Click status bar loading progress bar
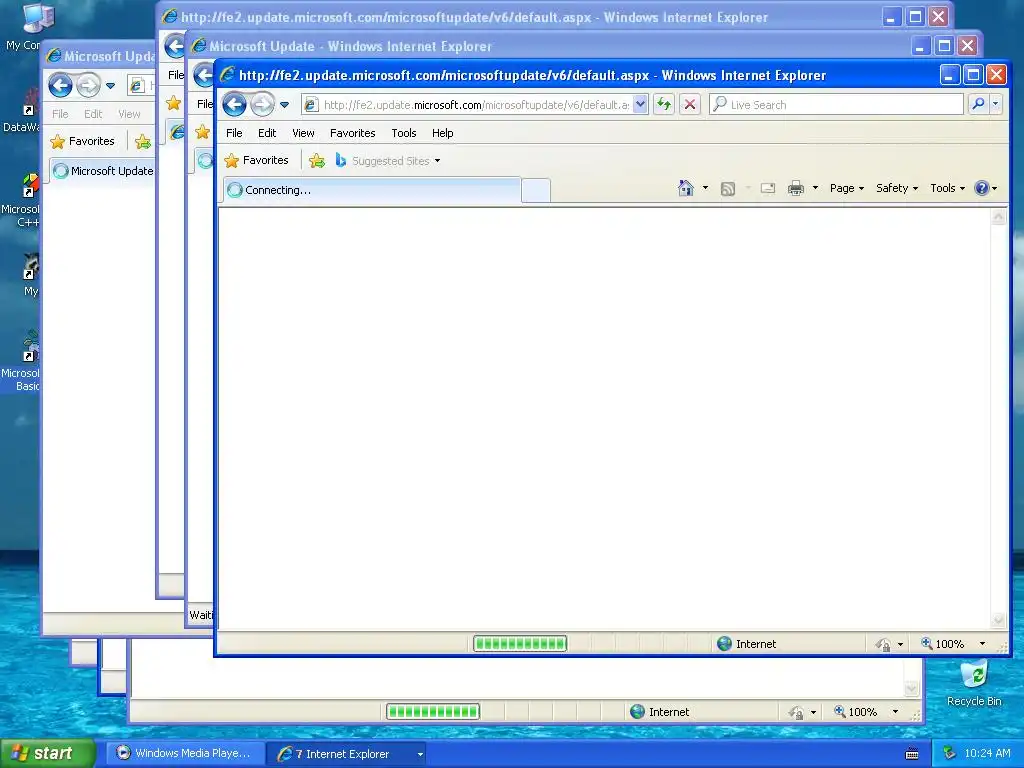 520,644
